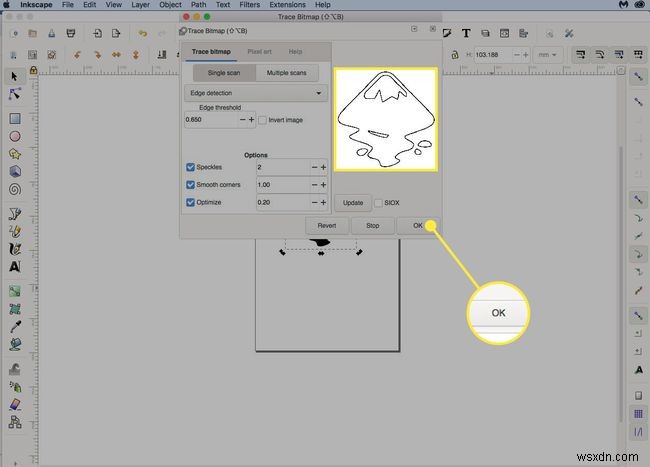Viewport: 650px width, 467px height.
Task: Increase the Smooth corners value
Action: click(323, 185)
